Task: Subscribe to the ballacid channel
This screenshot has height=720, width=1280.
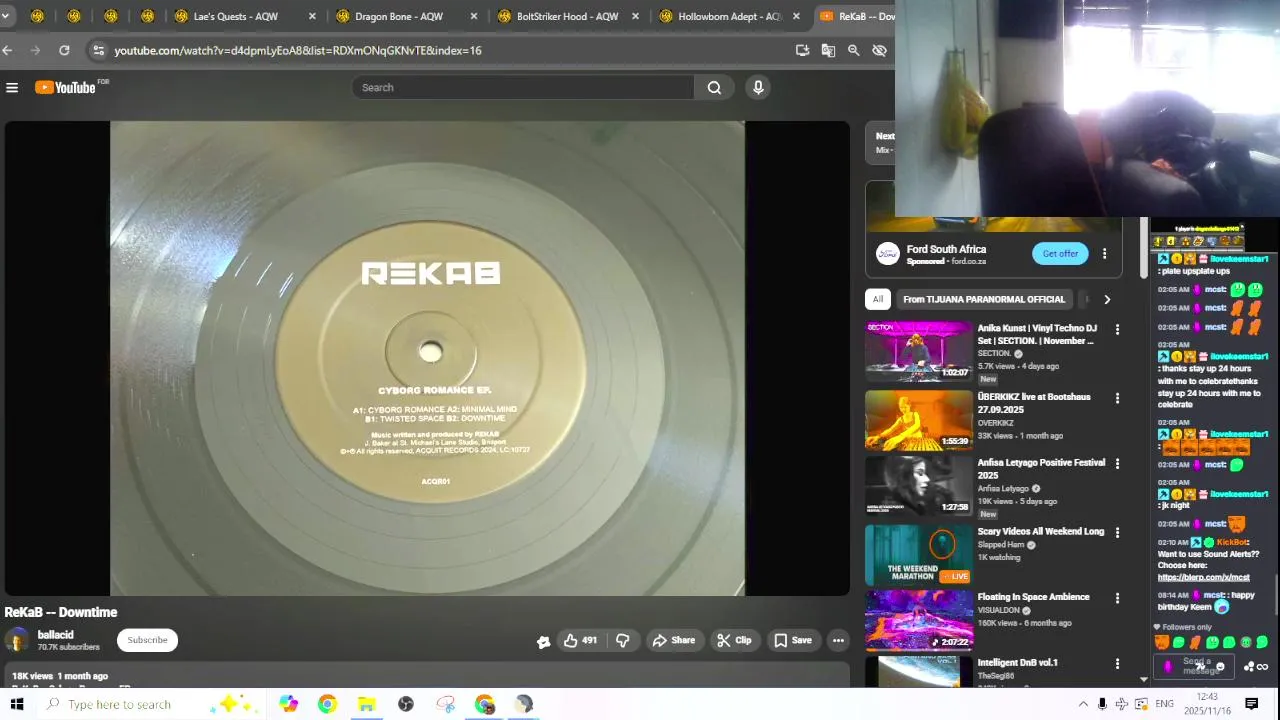Action: point(147,641)
